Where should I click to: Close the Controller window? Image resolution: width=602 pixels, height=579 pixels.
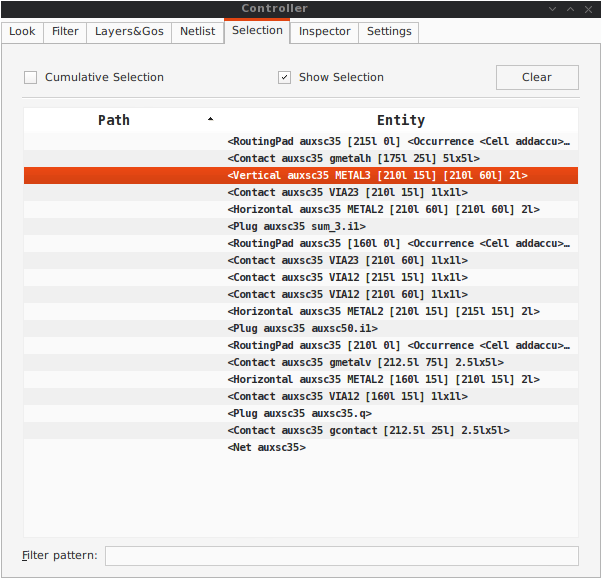pyautogui.click(x=588, y=9)
